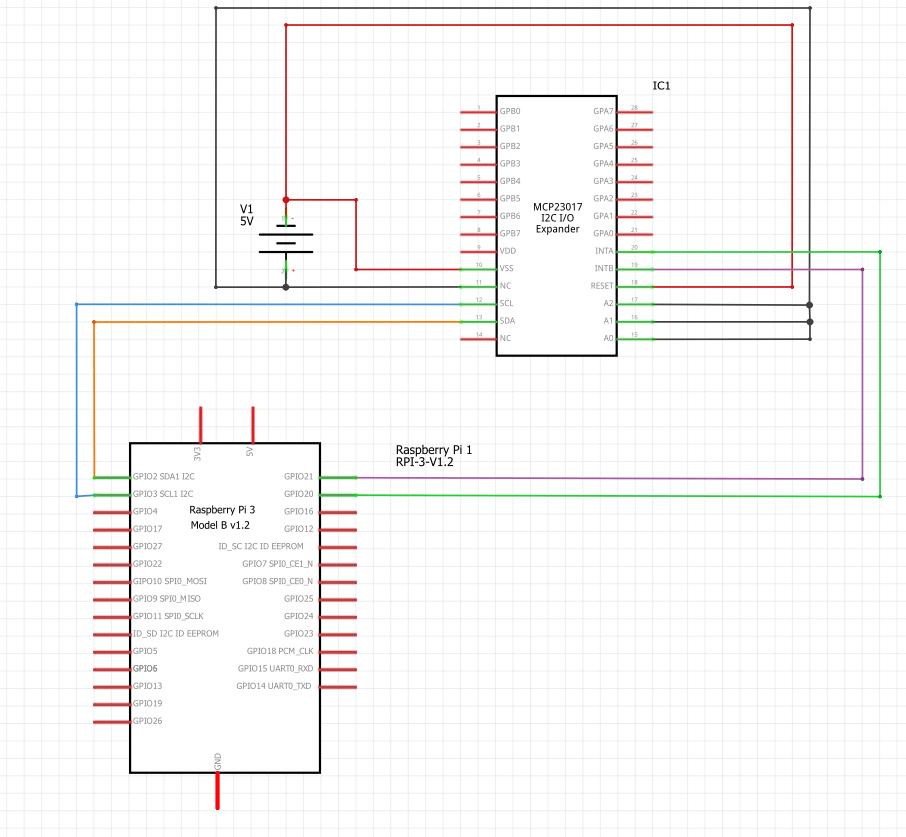Click the GPIO15 UART0_RXD pin label
Image resolution: width=906 pixels, height=837 pixels.
tap(276, 668)
